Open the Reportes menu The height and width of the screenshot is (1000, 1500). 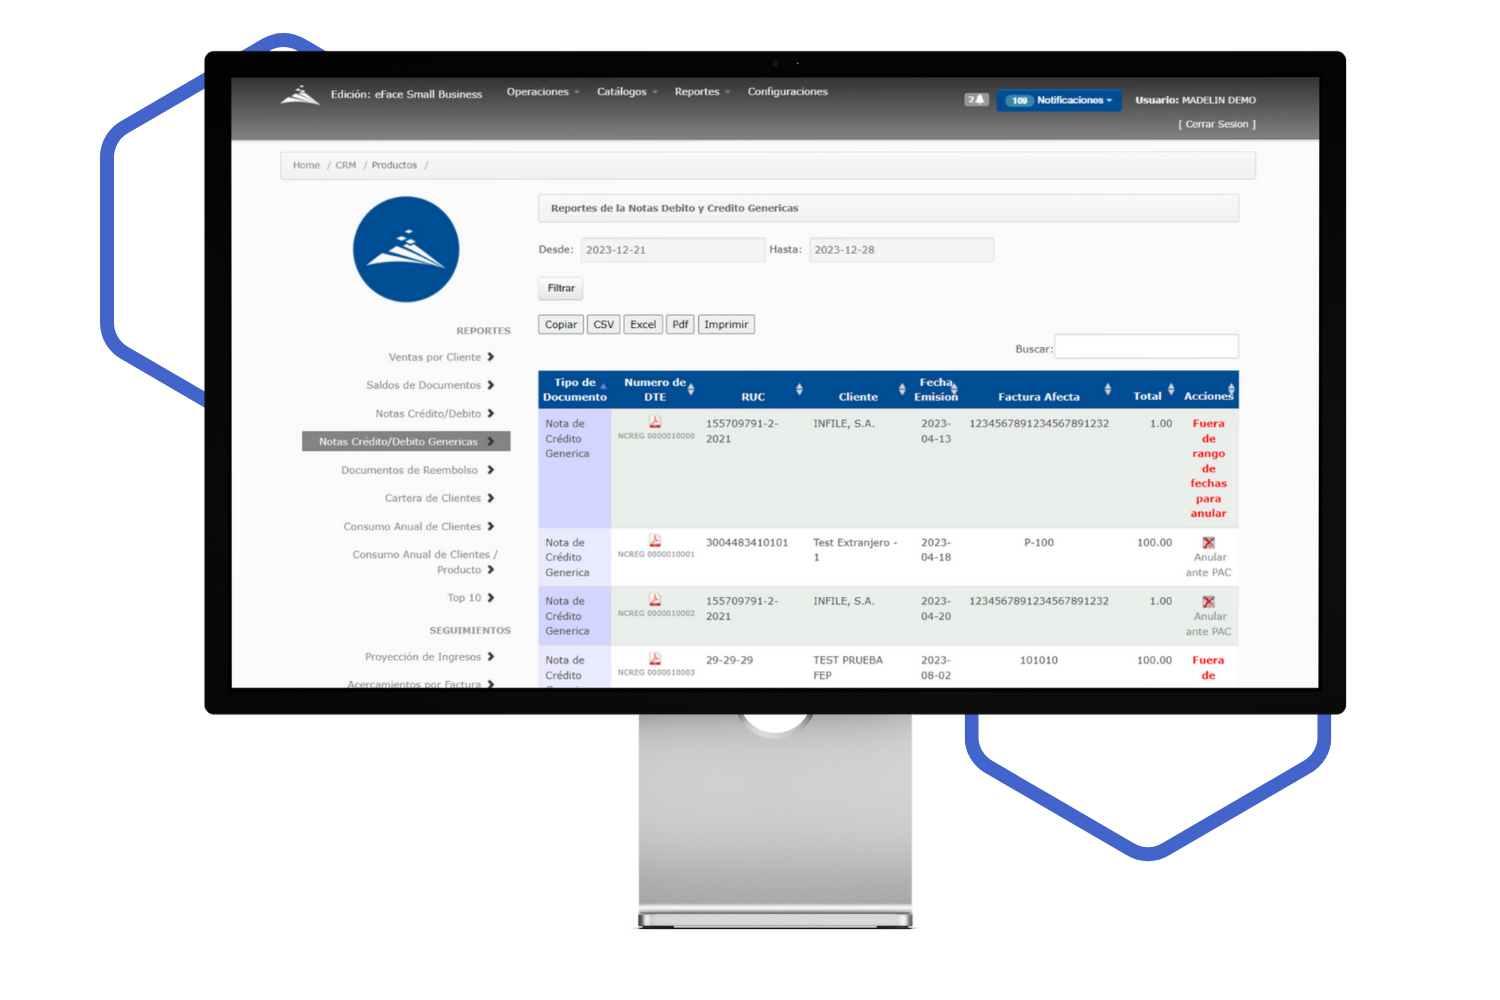[701, 92]
